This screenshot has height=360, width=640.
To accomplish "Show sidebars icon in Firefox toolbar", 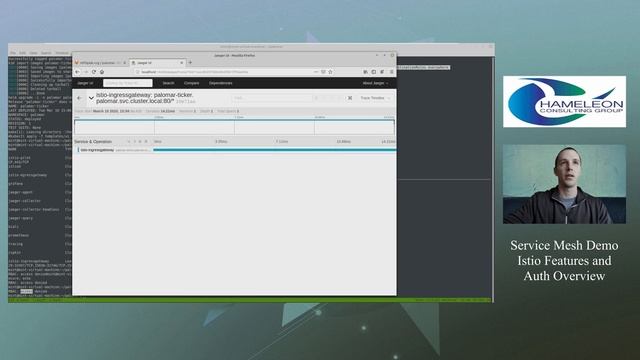I will point(373,72).
